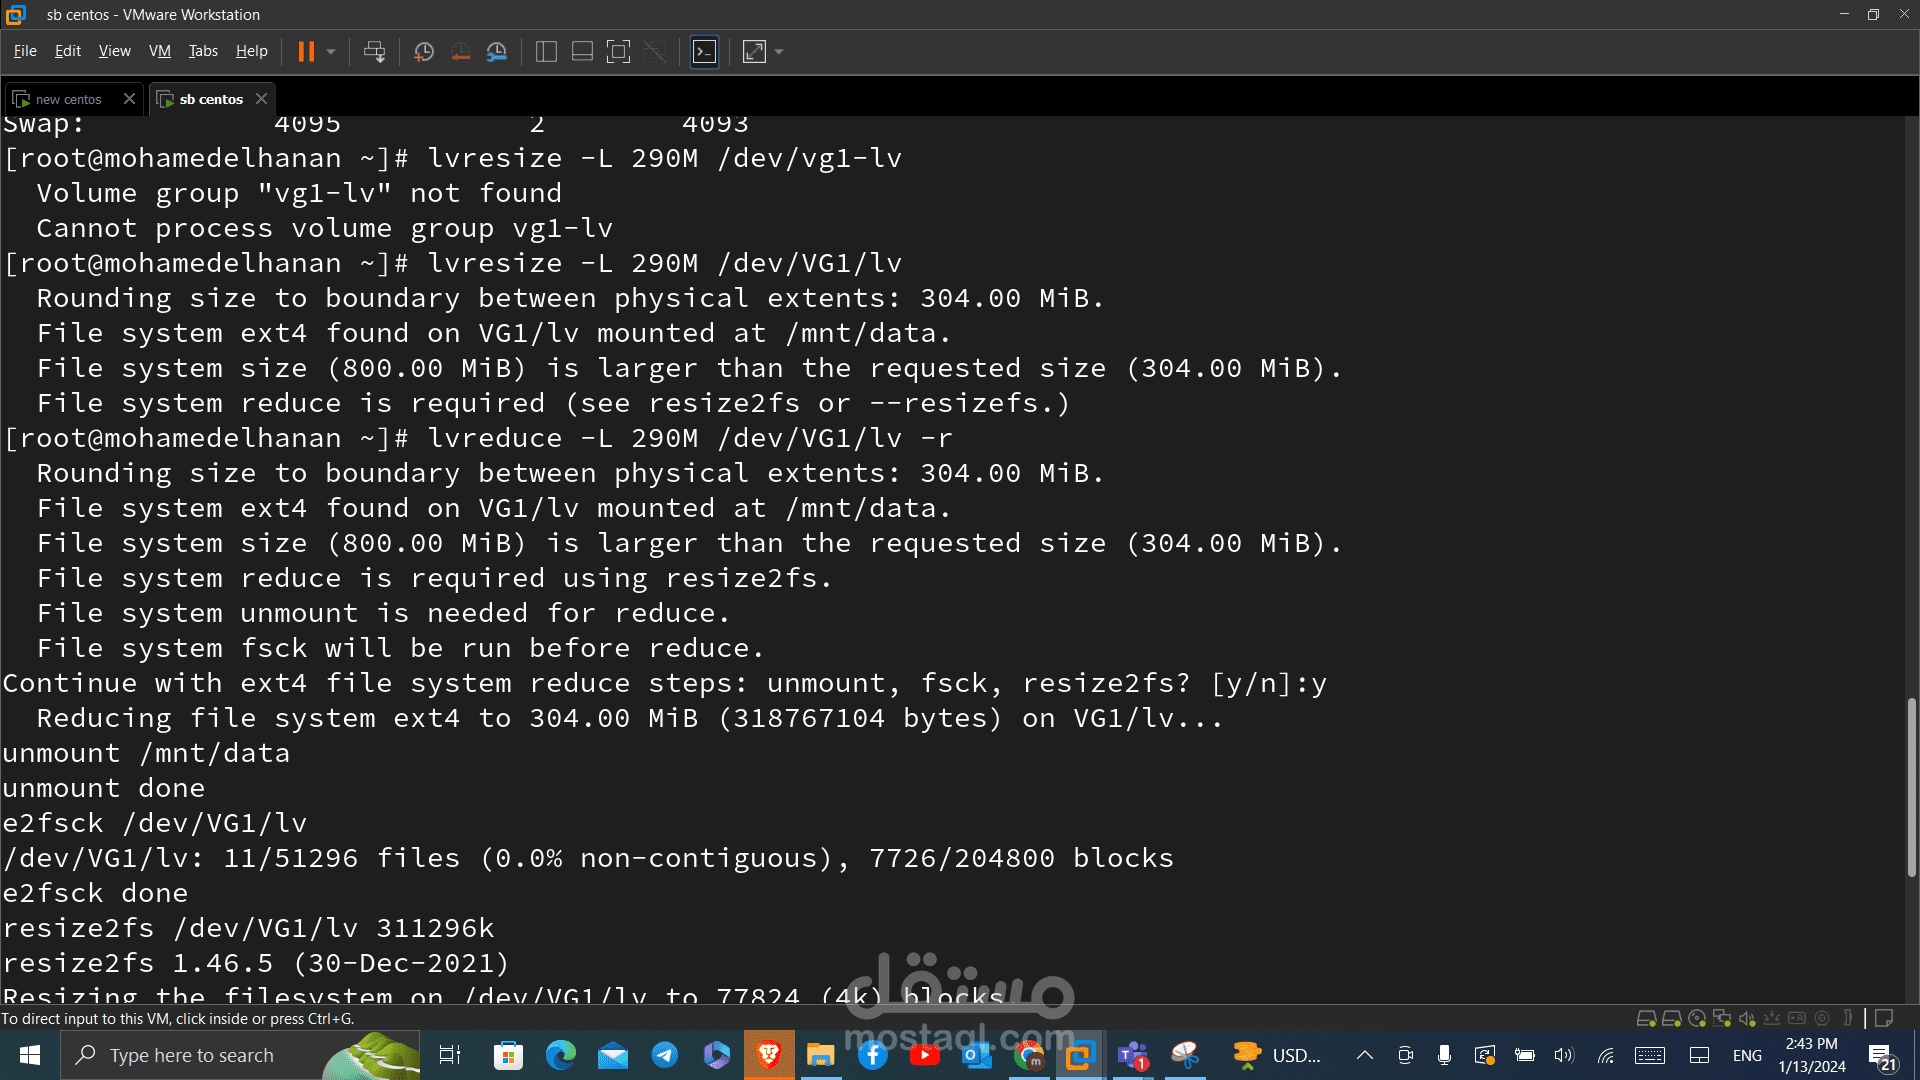Open the volume control in the tray
This screenshot has height=1080, width=1920.
1564,1055
